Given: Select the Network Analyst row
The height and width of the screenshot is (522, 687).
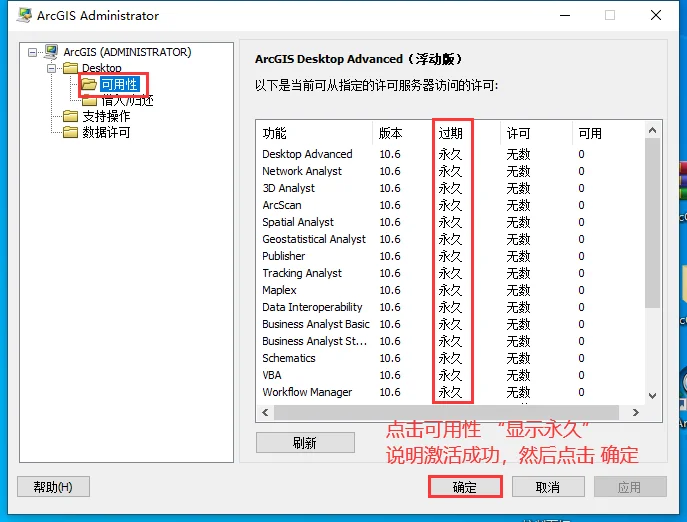Looking at the screenshot, I should pos(451,171).
